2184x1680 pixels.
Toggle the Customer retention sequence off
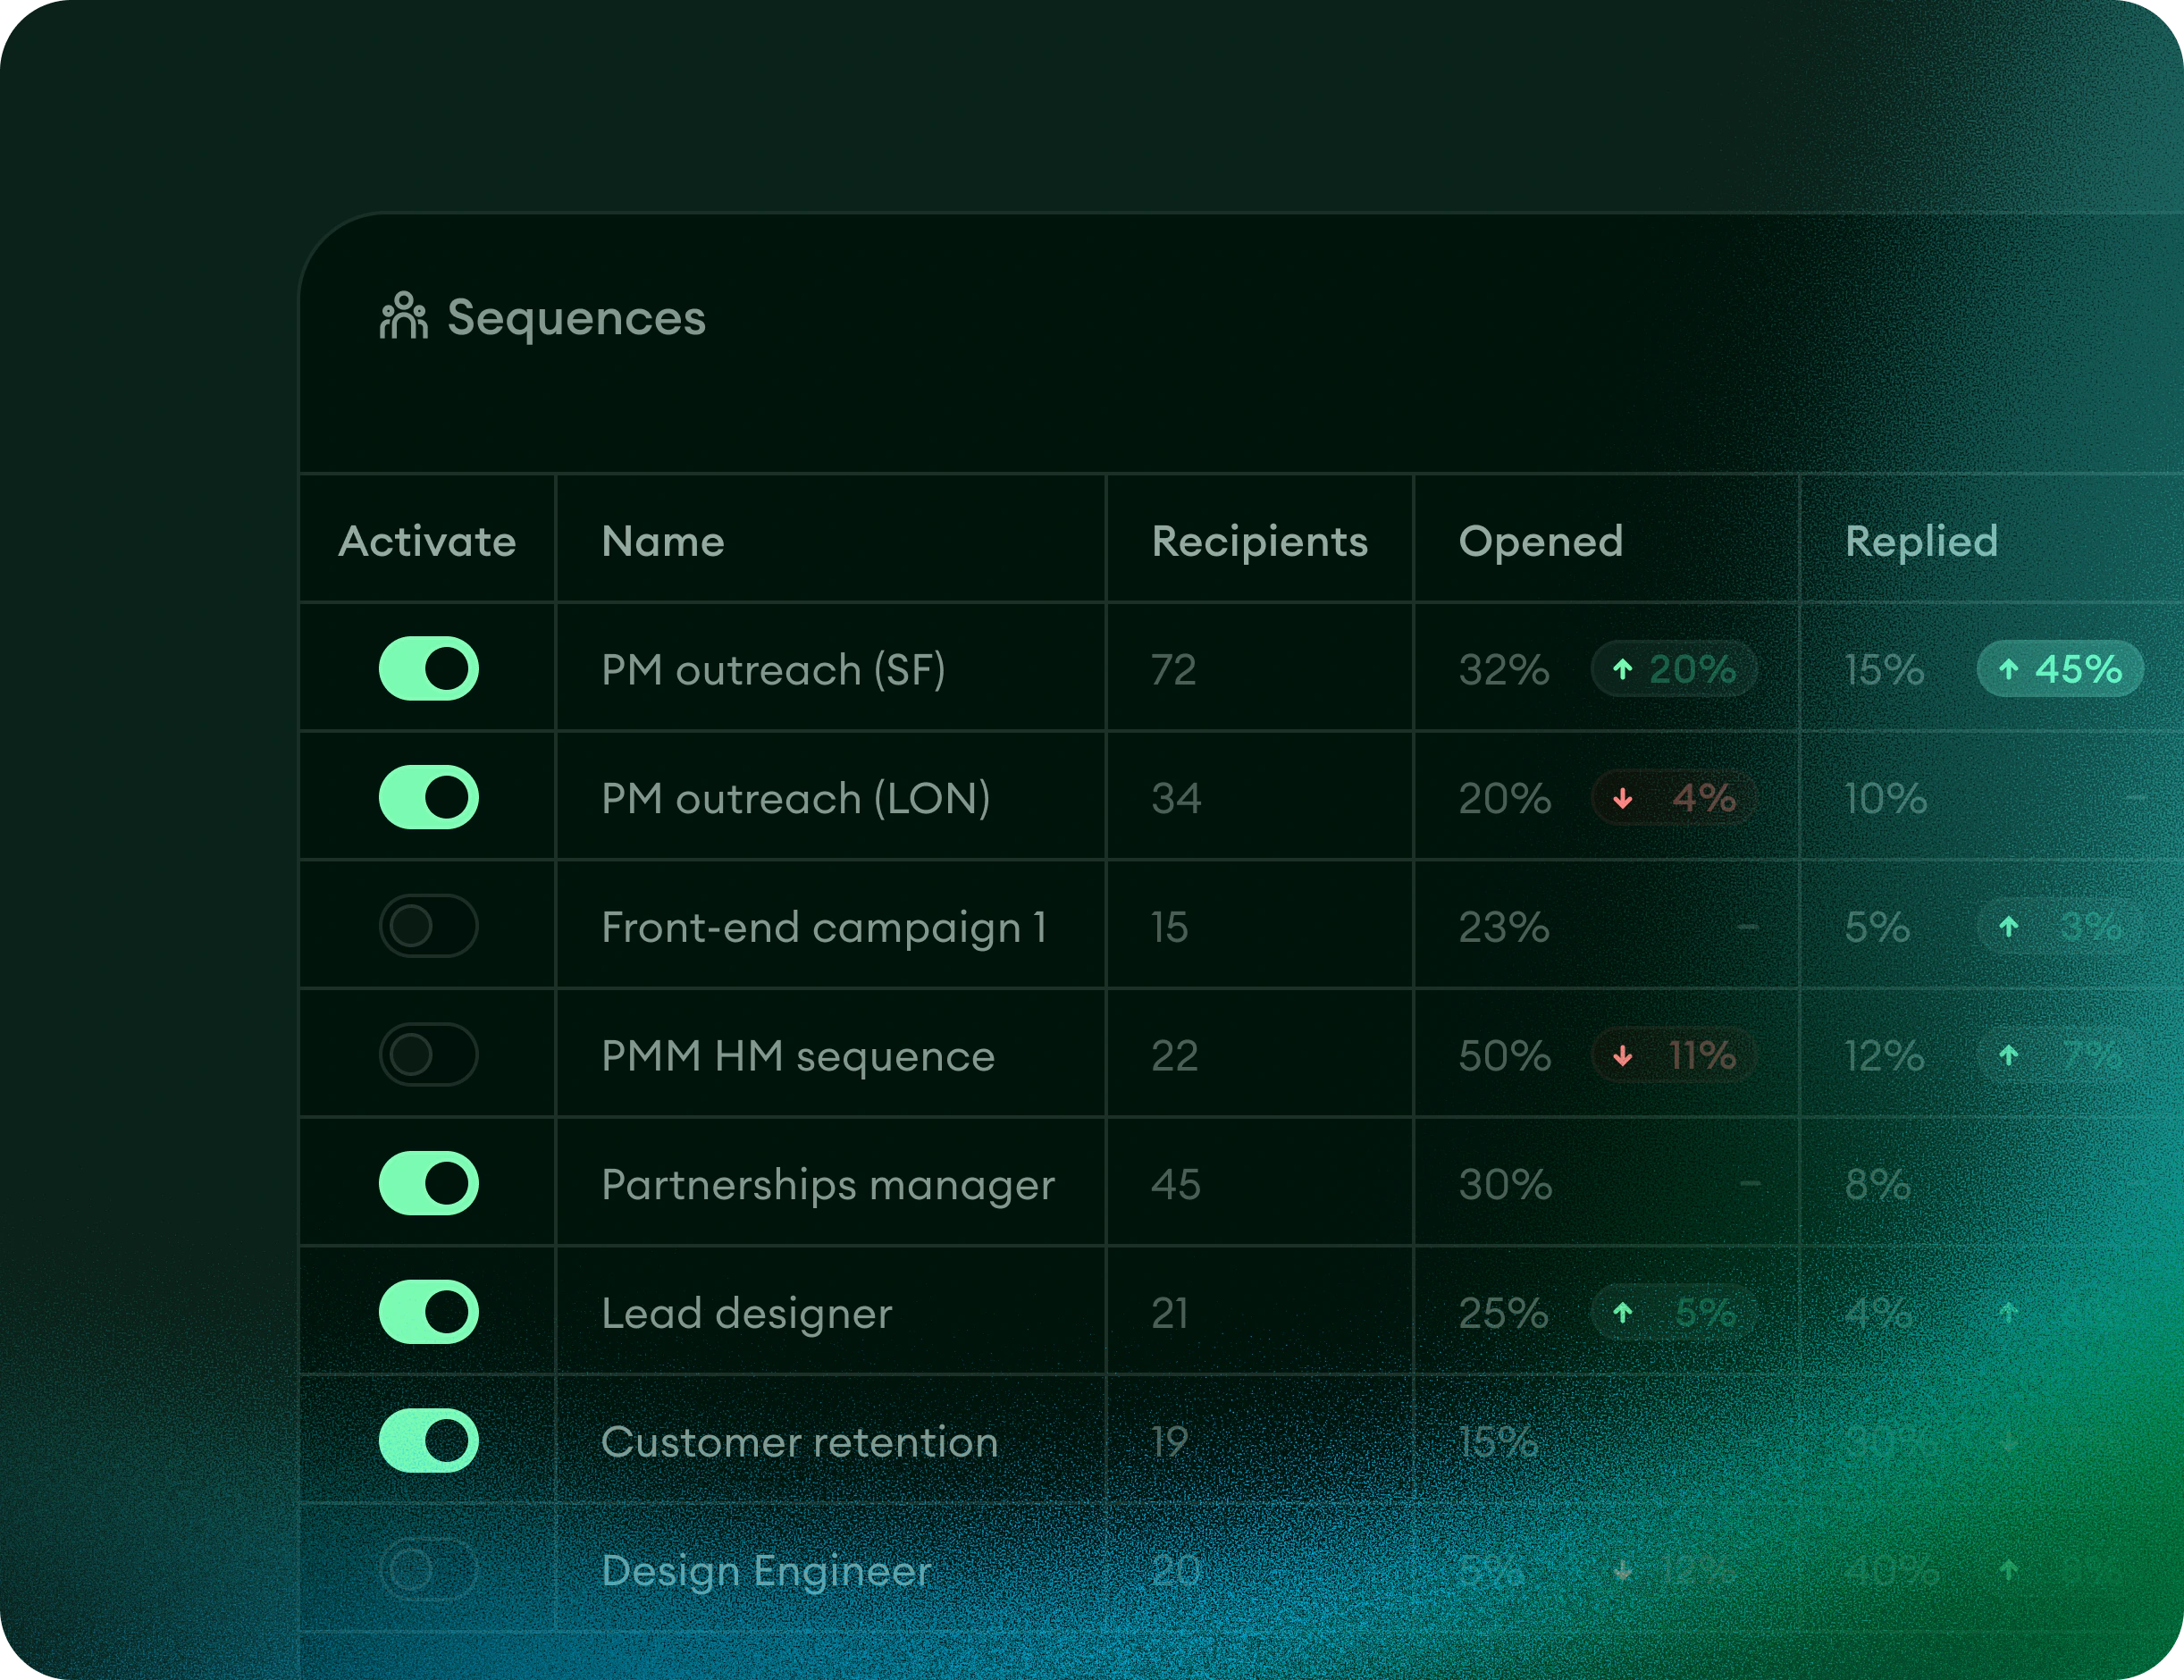click(x=428, y=1441)
